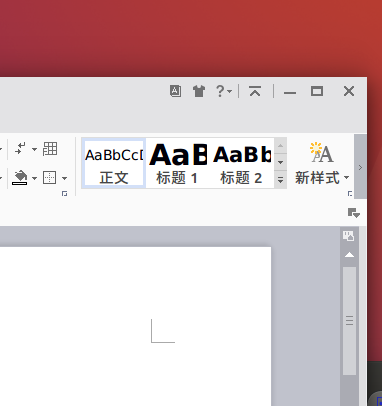Screen dimensions: 382x406
Task: Expand the full styles gallery list
Action: click(x=280, y=180)
